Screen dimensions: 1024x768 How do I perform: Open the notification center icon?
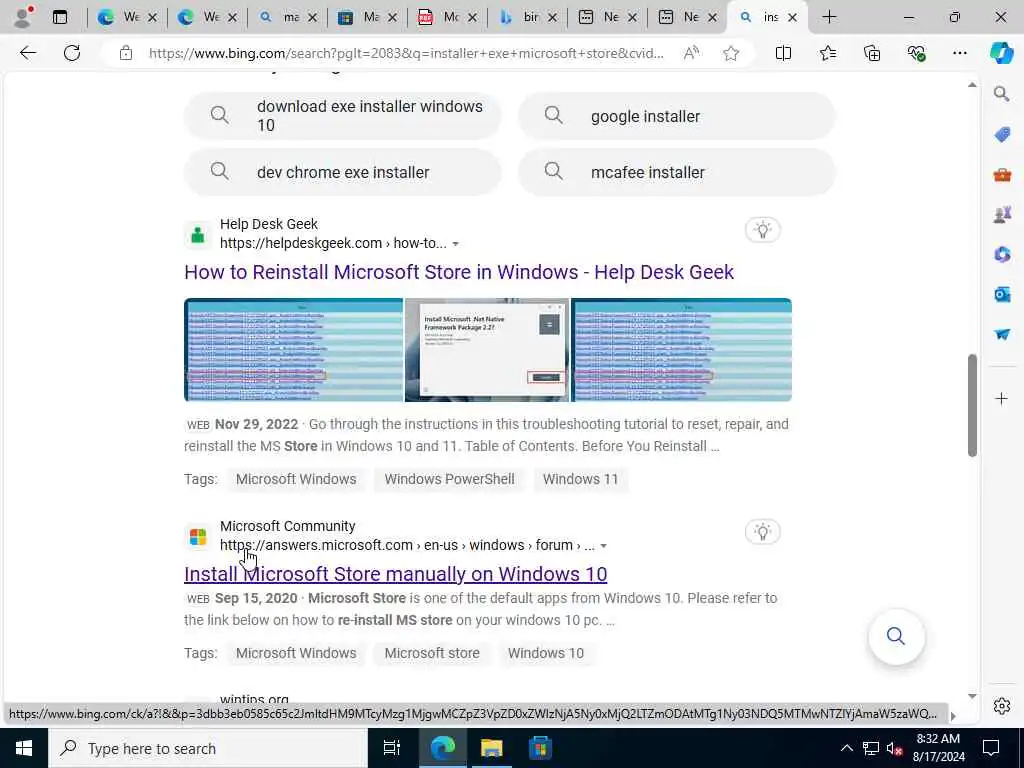pyautogui.click(x=991, y=748)
